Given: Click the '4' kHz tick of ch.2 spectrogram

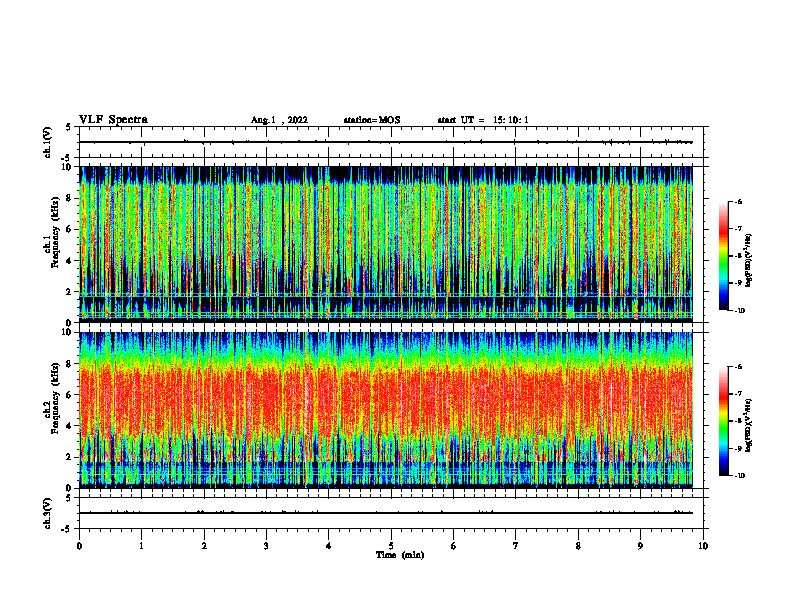Looking at the screenshot, I should [70, 426].
